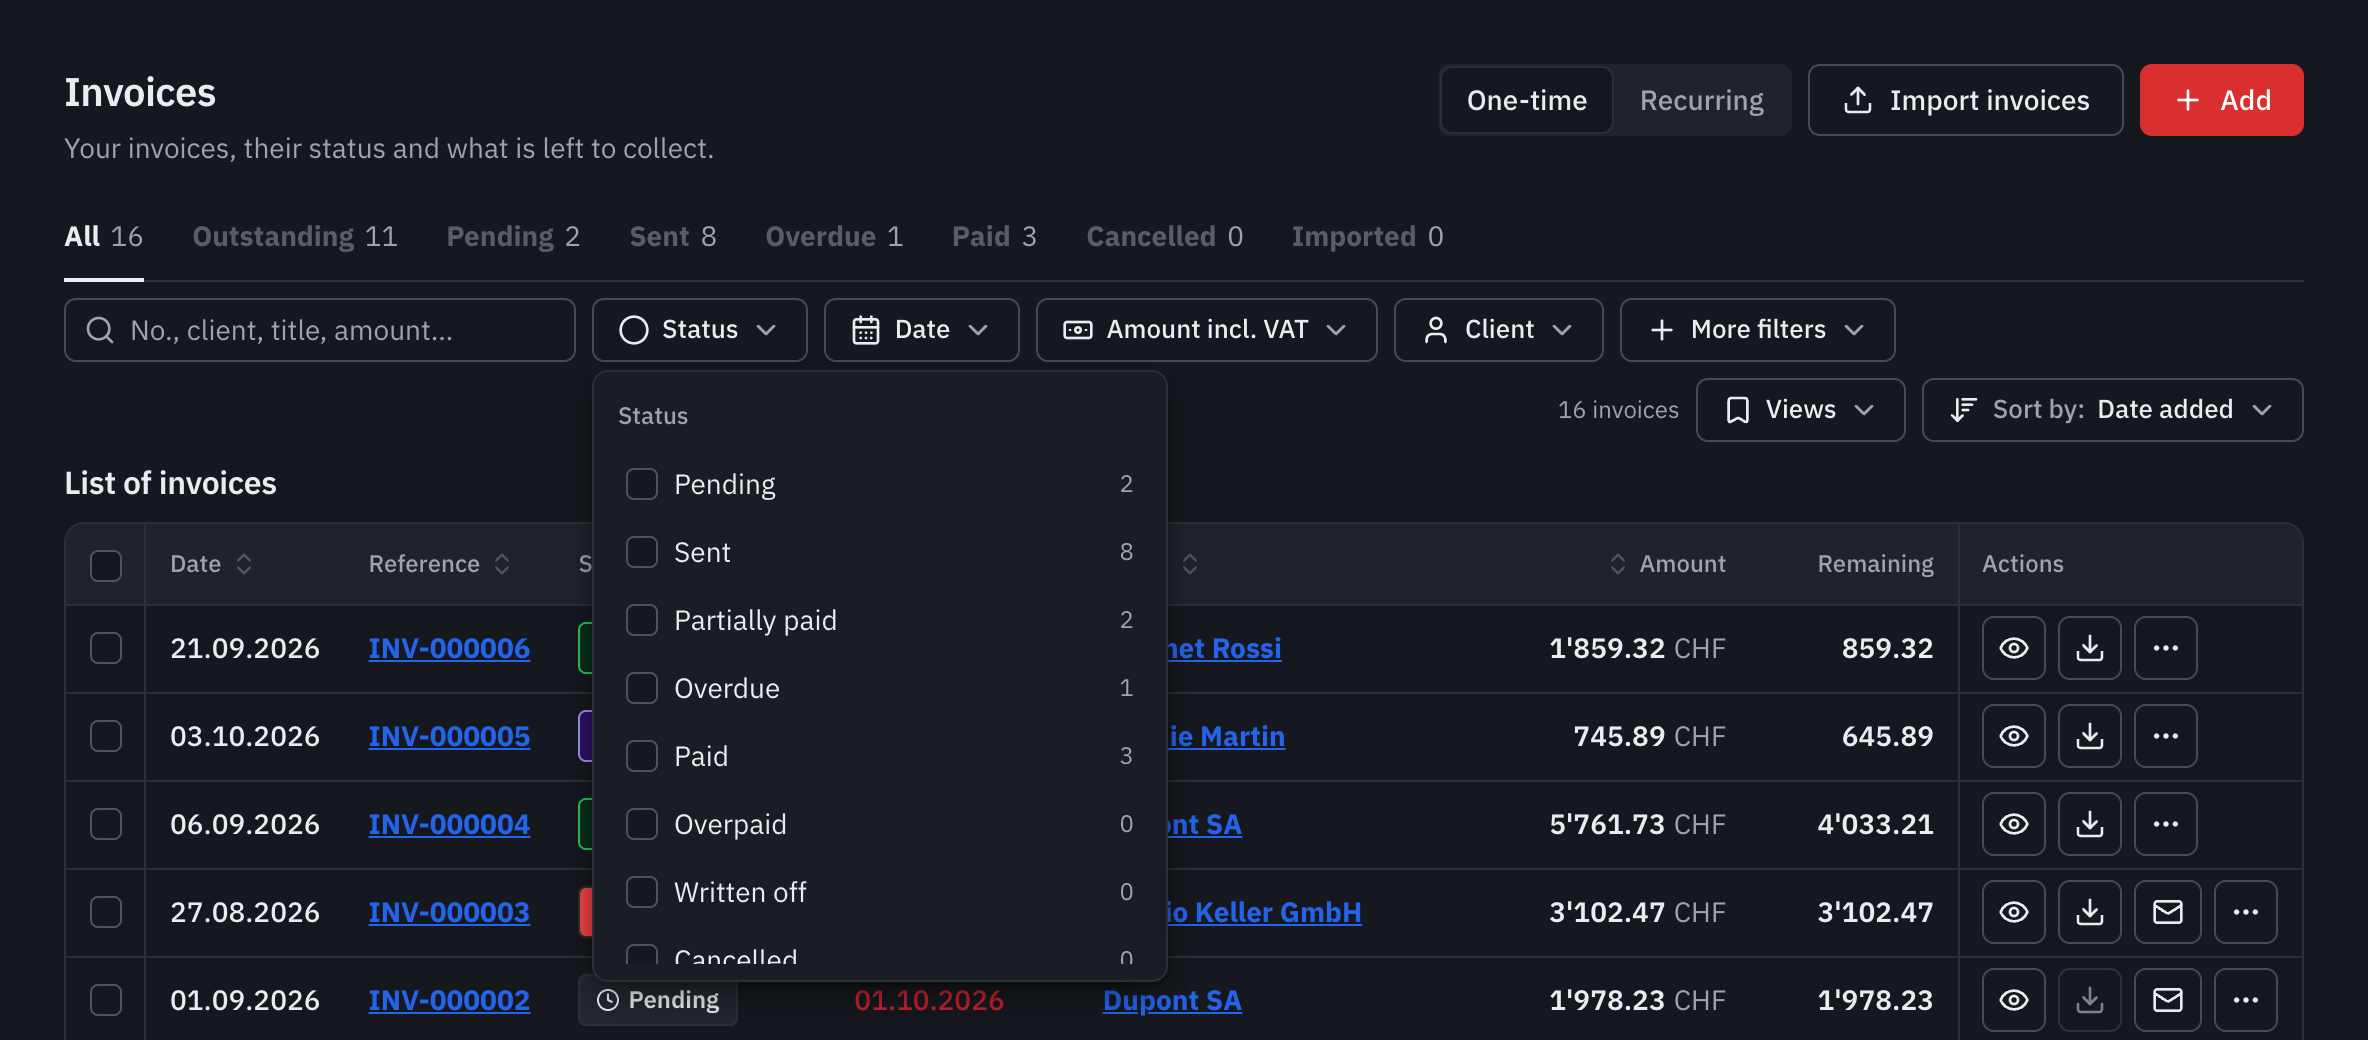Screen dimensions: 2368x1040
Task: Show the Overdue invoices tab
Action: [x=834, y=237]
